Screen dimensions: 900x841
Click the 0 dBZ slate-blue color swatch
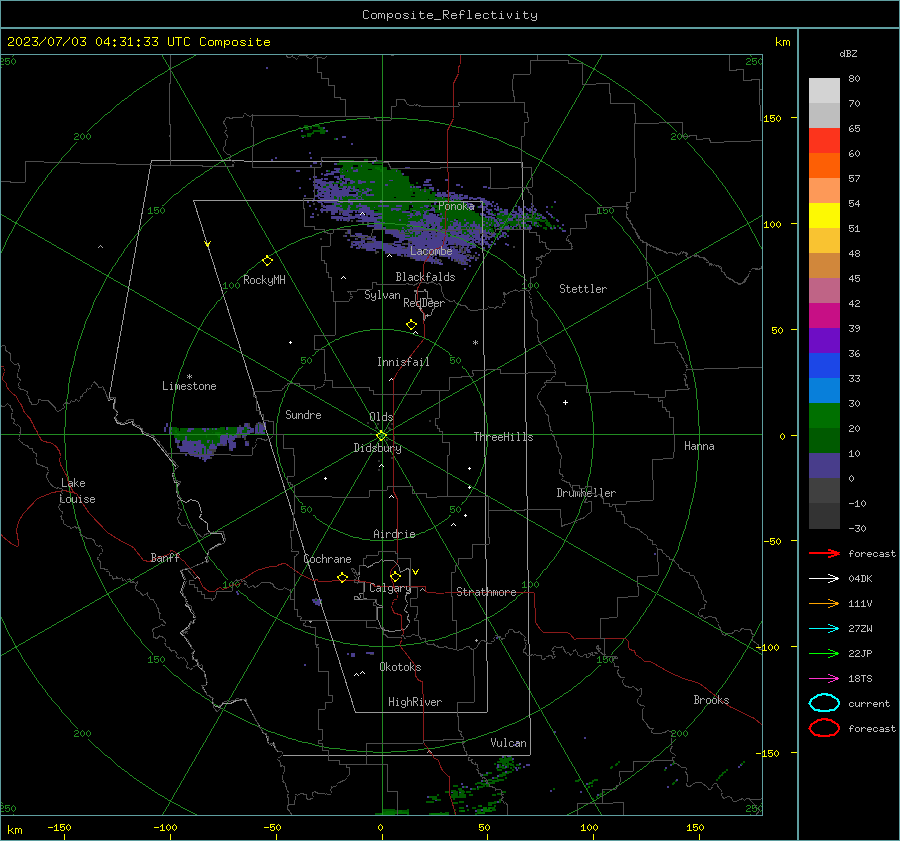(x=824, y=466)
